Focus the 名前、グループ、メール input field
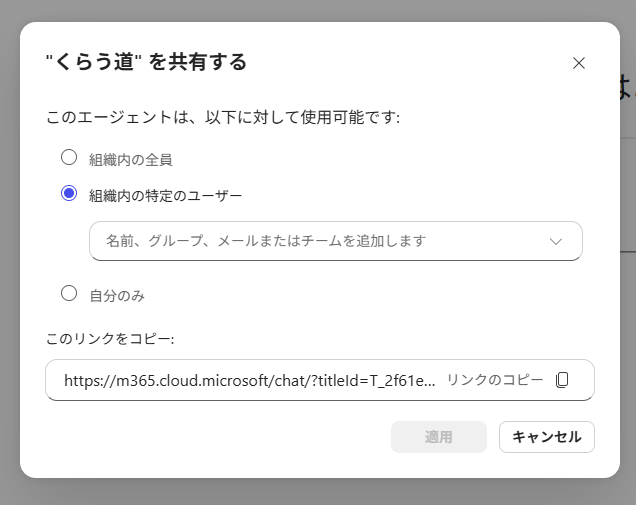The image size is (636, 505). pyautogui.click(x=336, y=241)
